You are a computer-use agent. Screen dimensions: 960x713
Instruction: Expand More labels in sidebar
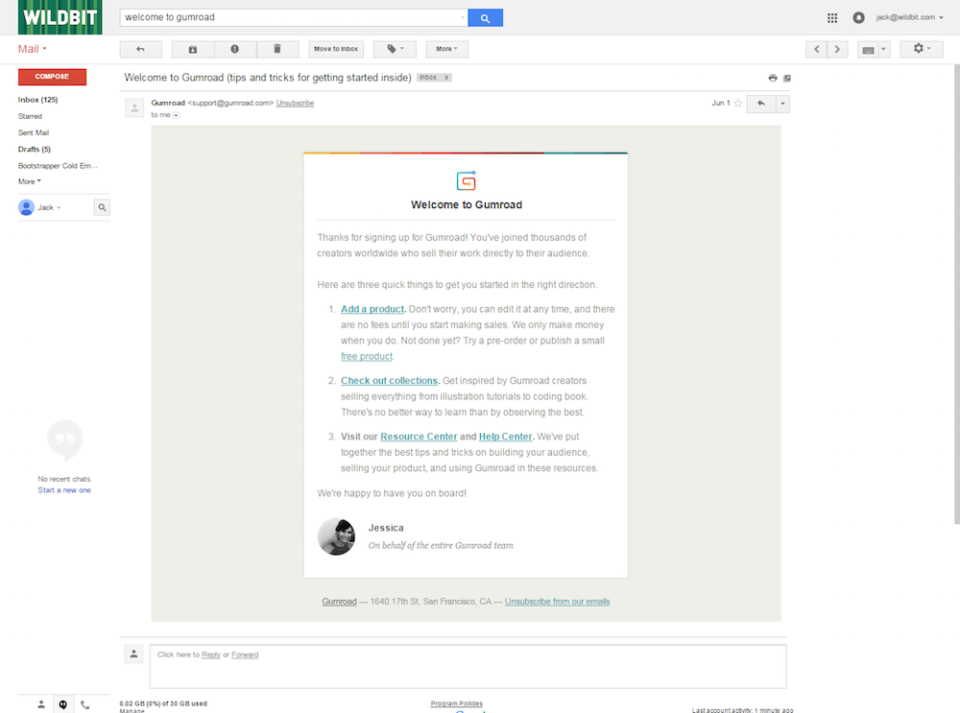tap(29, 182)
